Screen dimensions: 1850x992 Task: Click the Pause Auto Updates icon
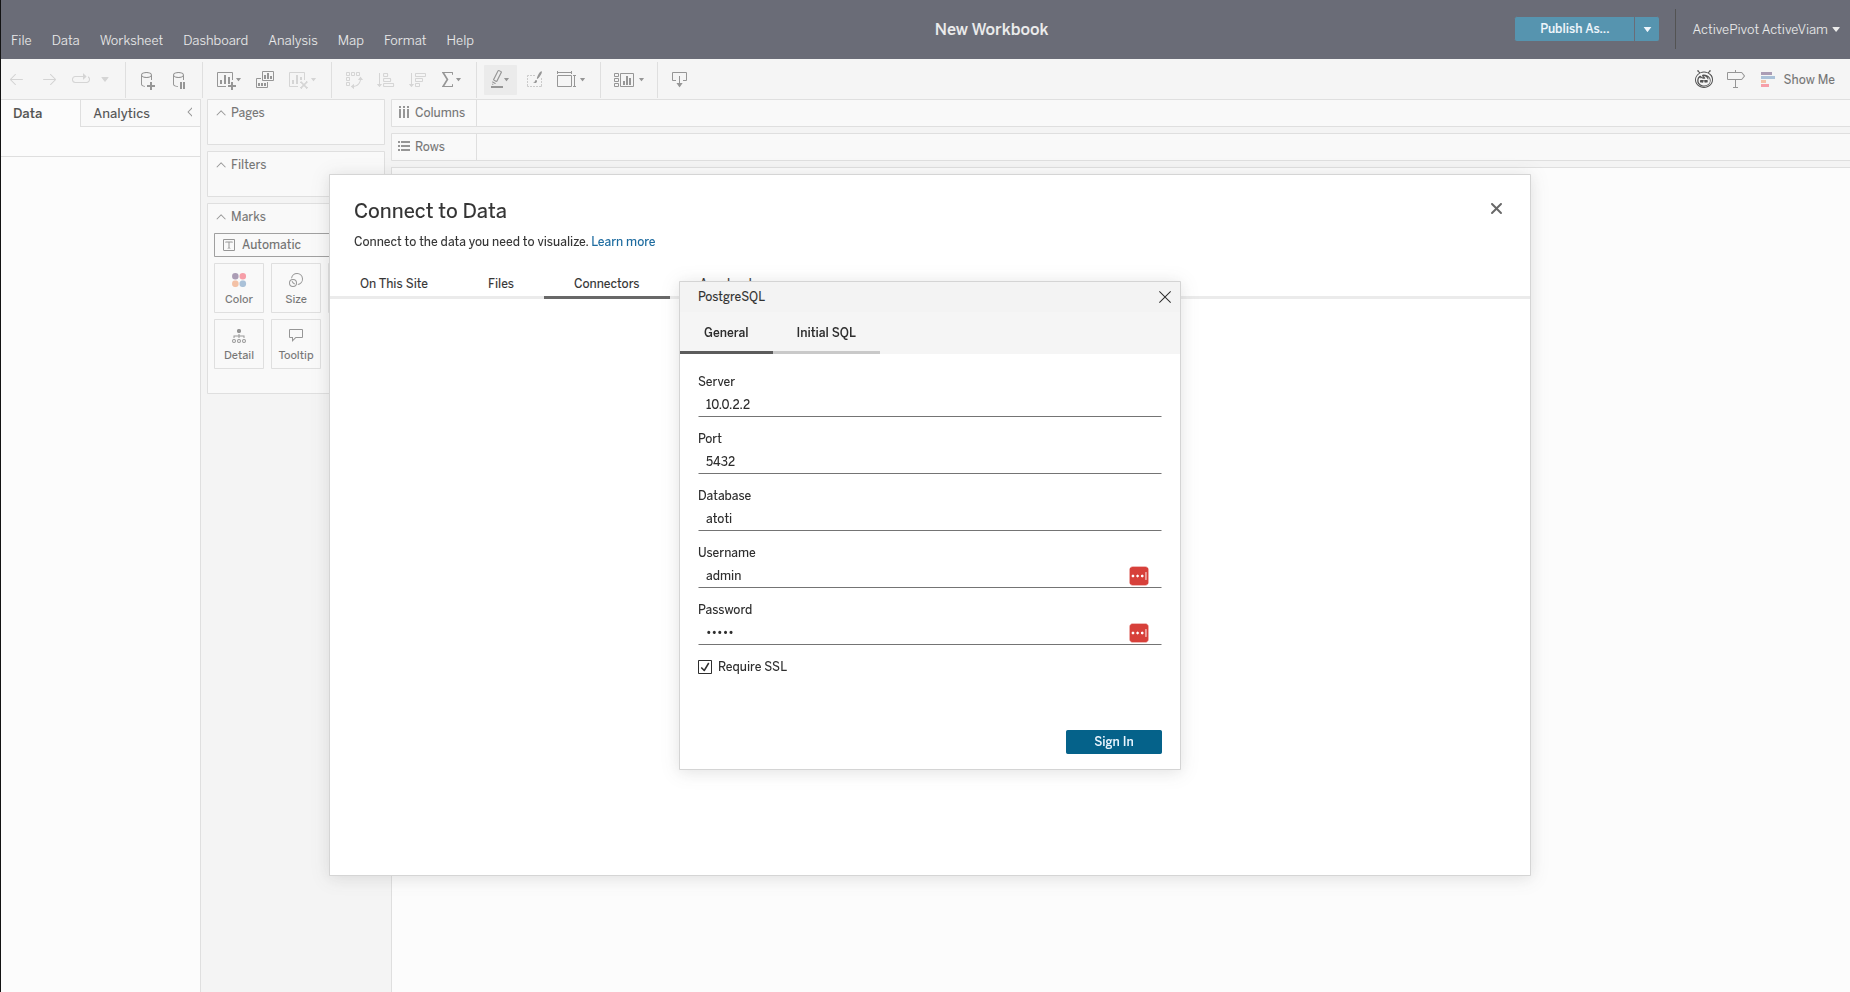[x=179, y=80]
